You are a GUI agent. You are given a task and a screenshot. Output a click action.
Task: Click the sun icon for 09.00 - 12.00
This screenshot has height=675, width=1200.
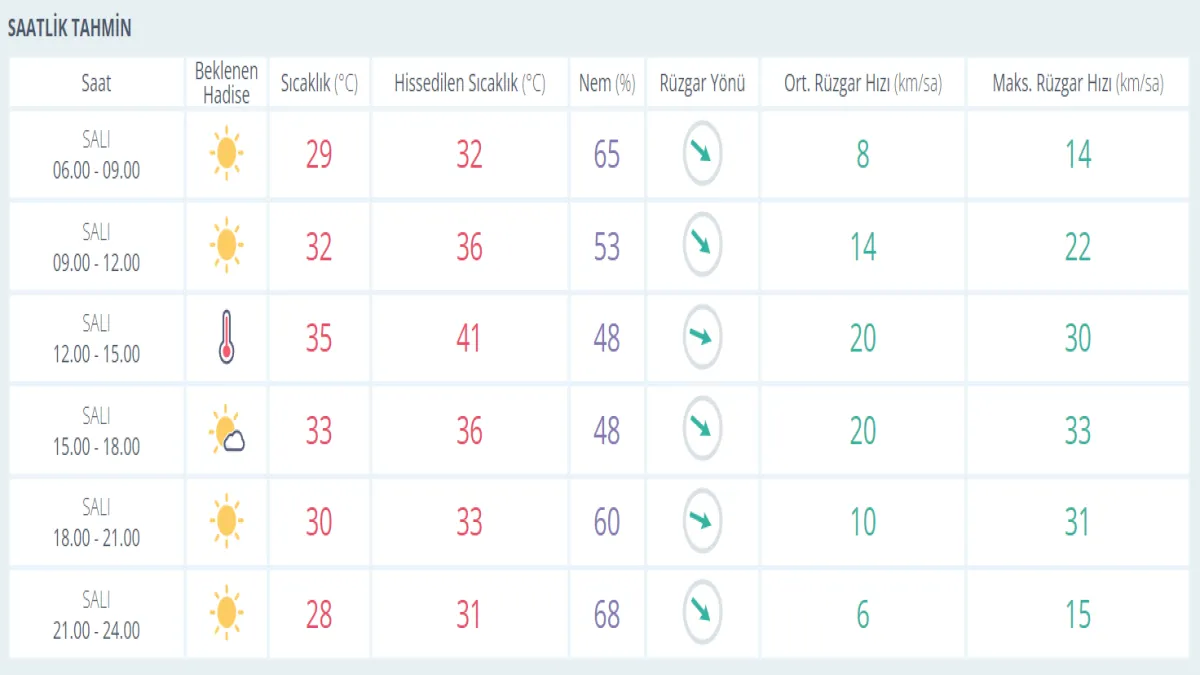point(226,246)
